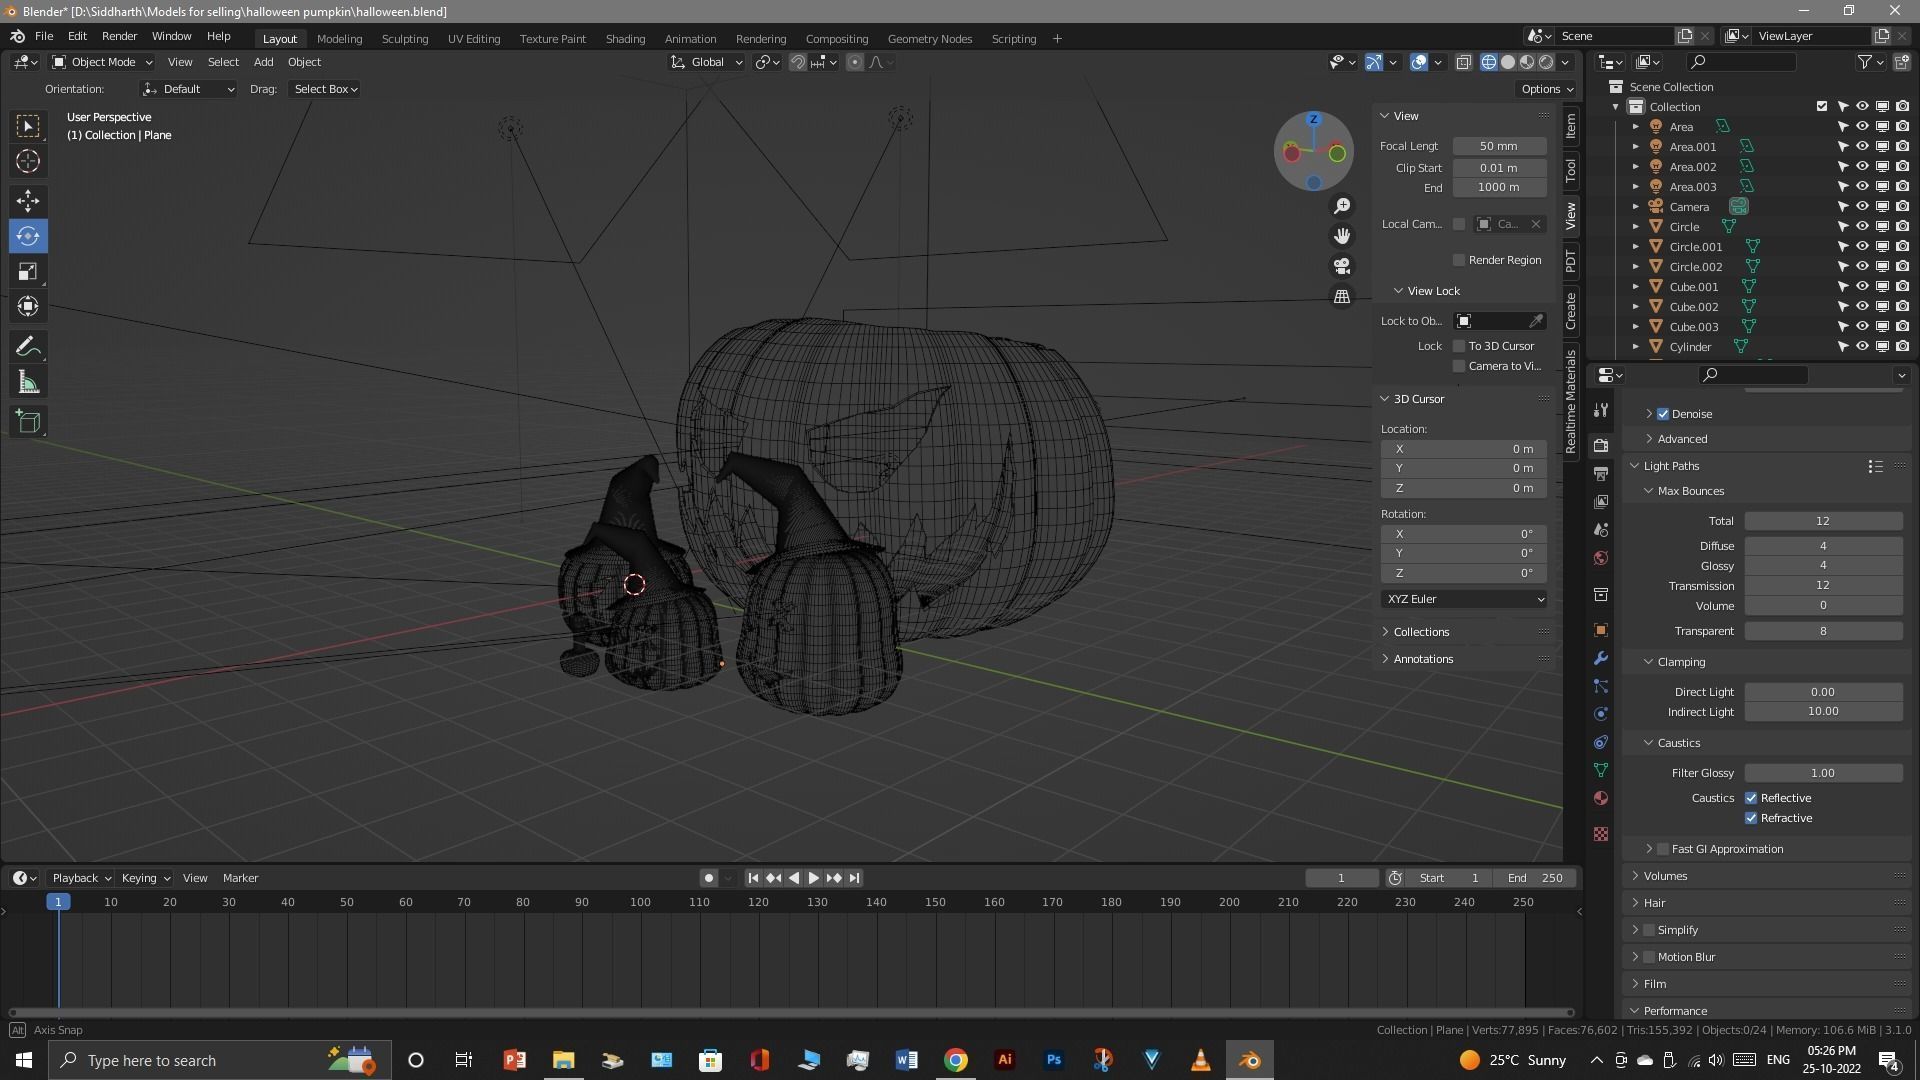Play the animation
Image resolution: width=1920 pixels, height=1080 pixels.
point(813,878)
